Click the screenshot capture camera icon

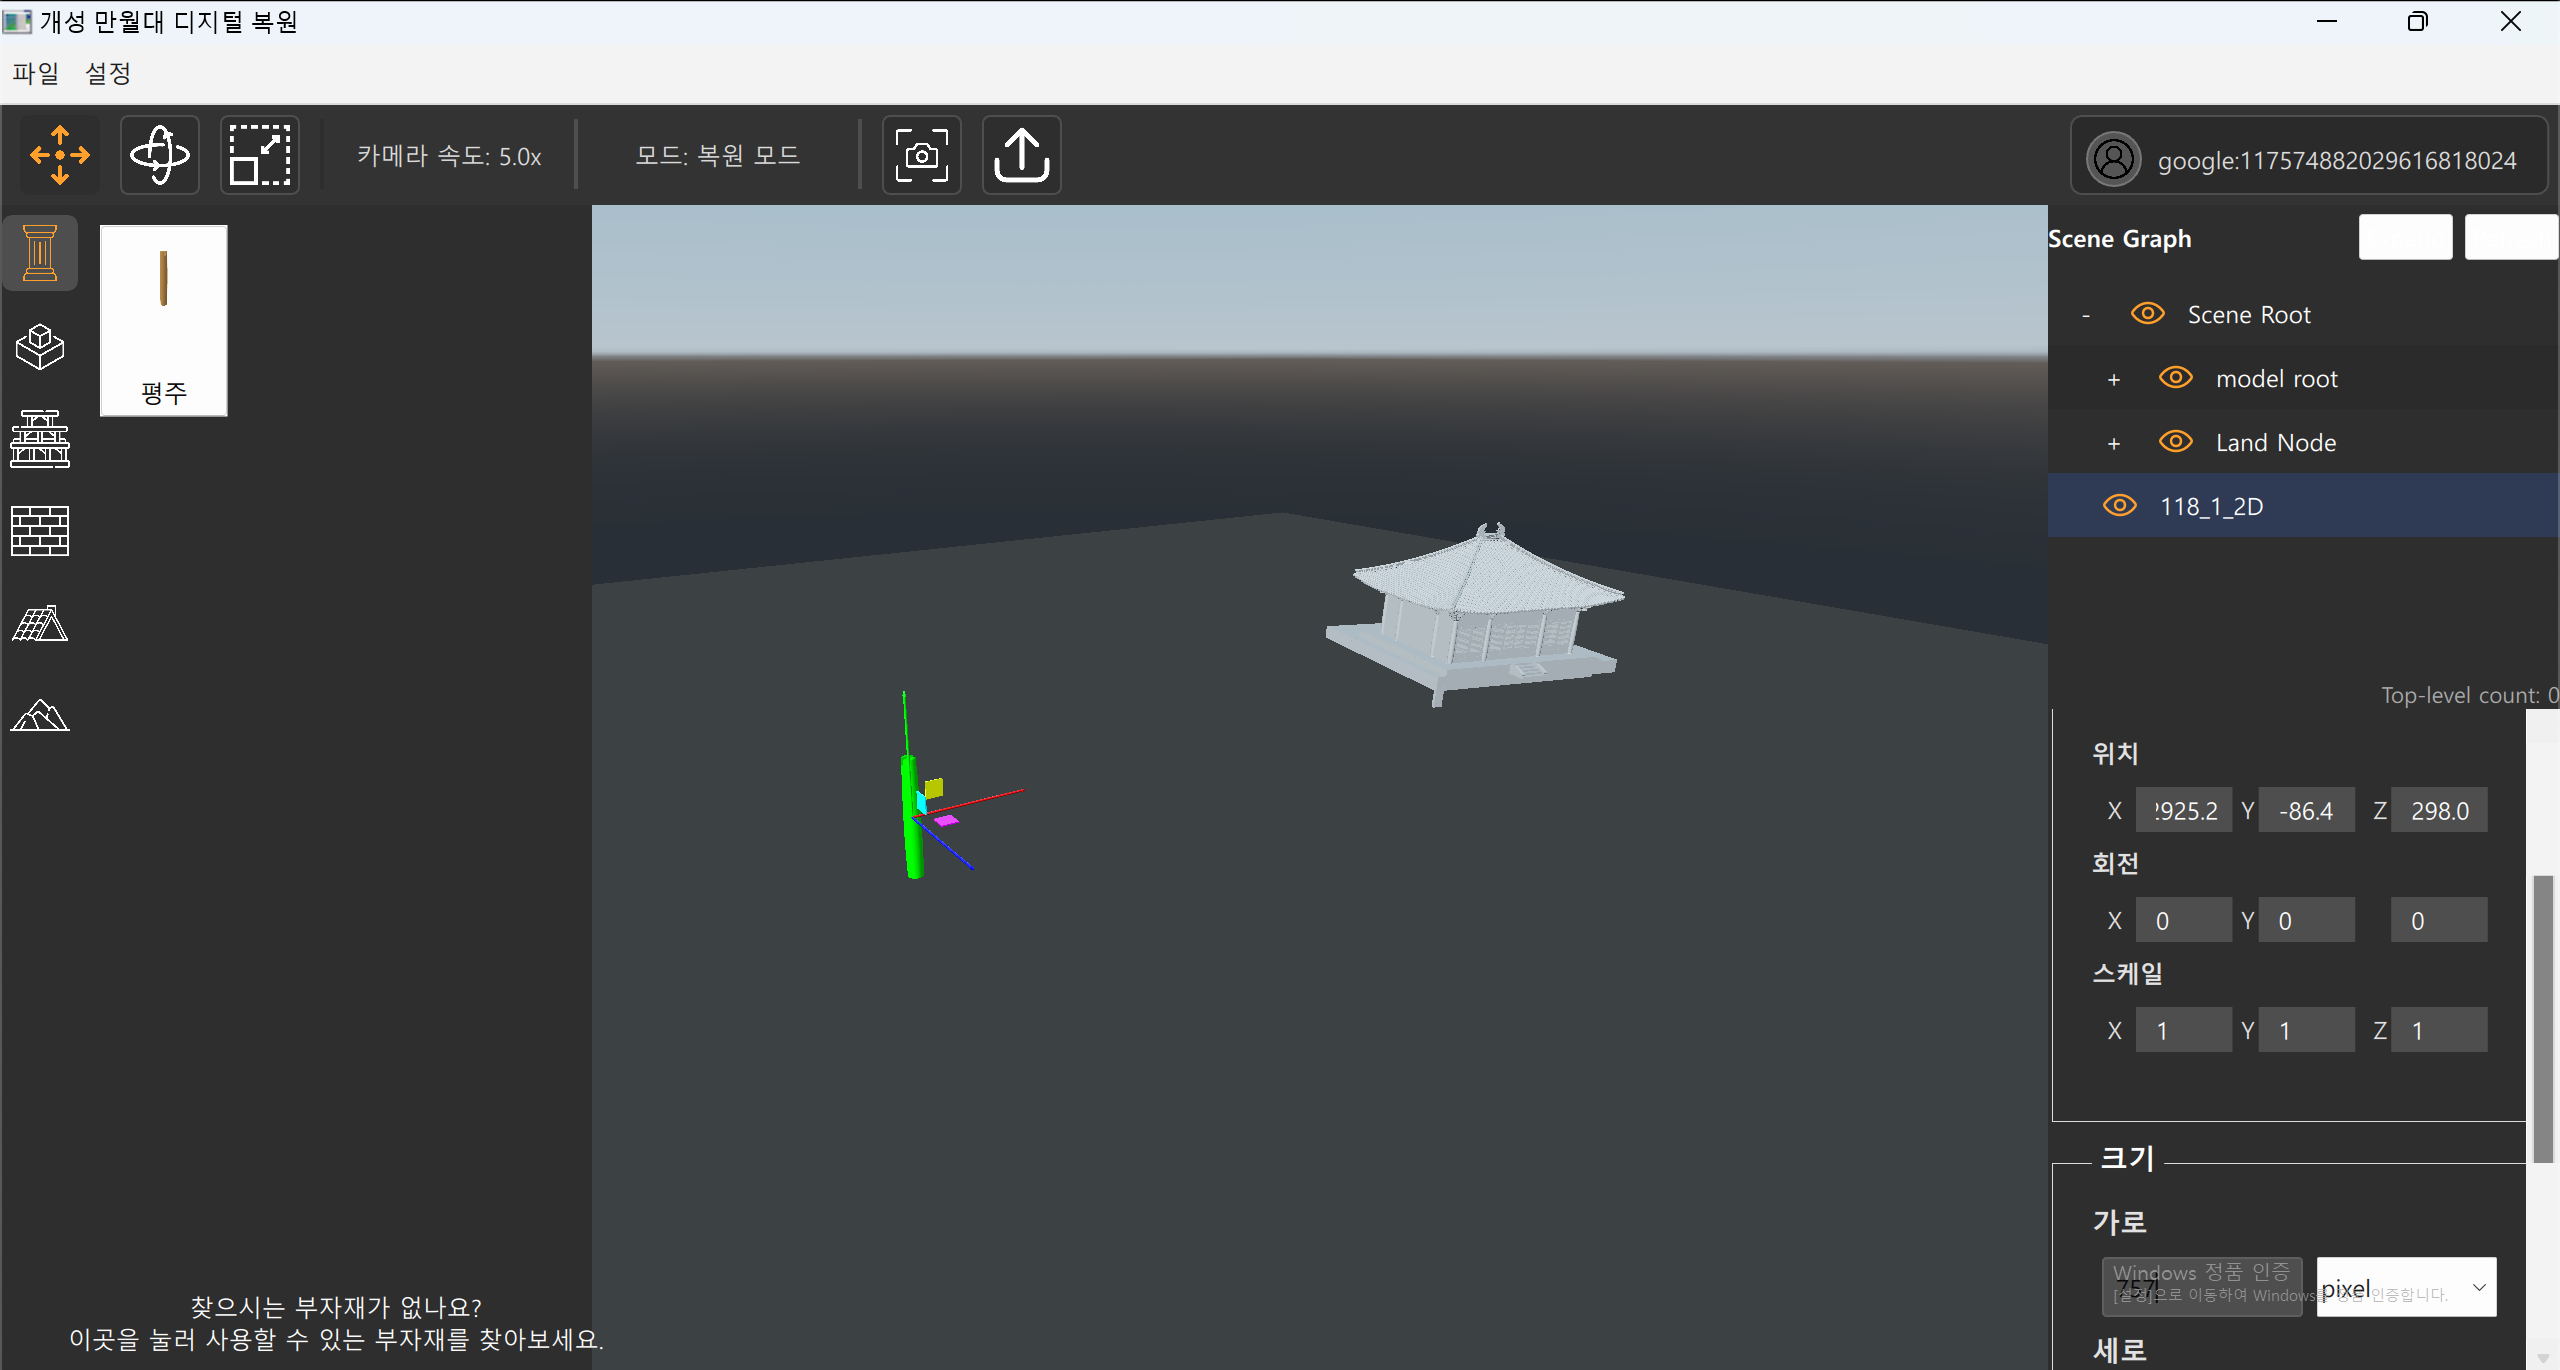point(921,155)
